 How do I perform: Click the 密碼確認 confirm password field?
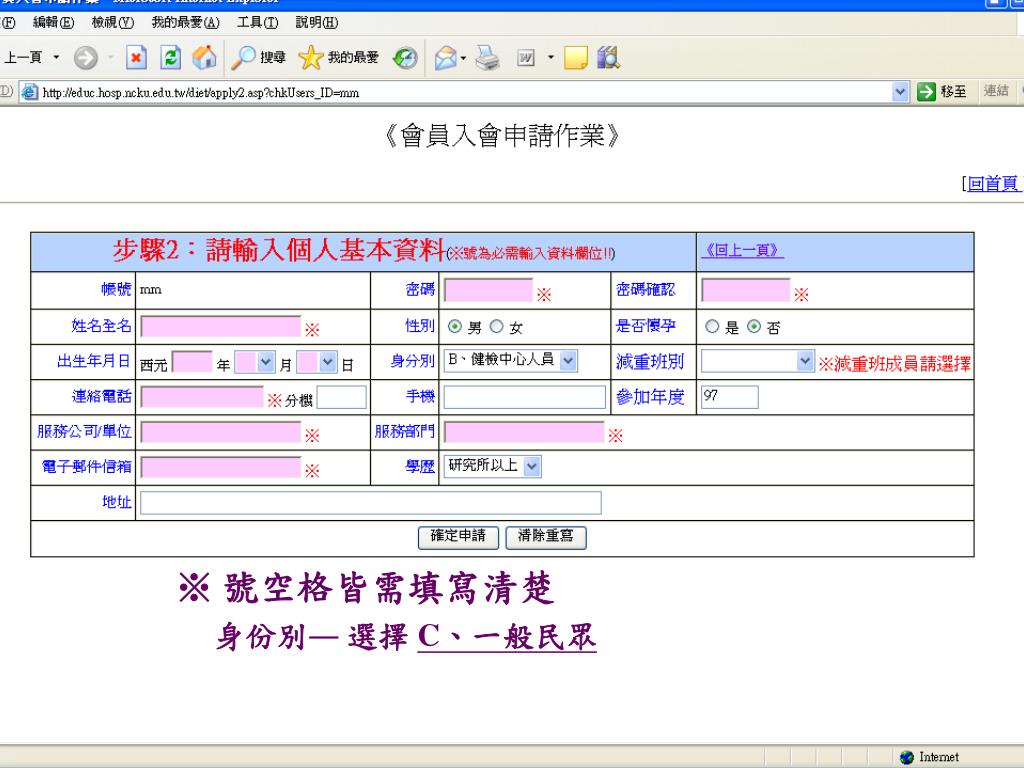pos(746,290)
